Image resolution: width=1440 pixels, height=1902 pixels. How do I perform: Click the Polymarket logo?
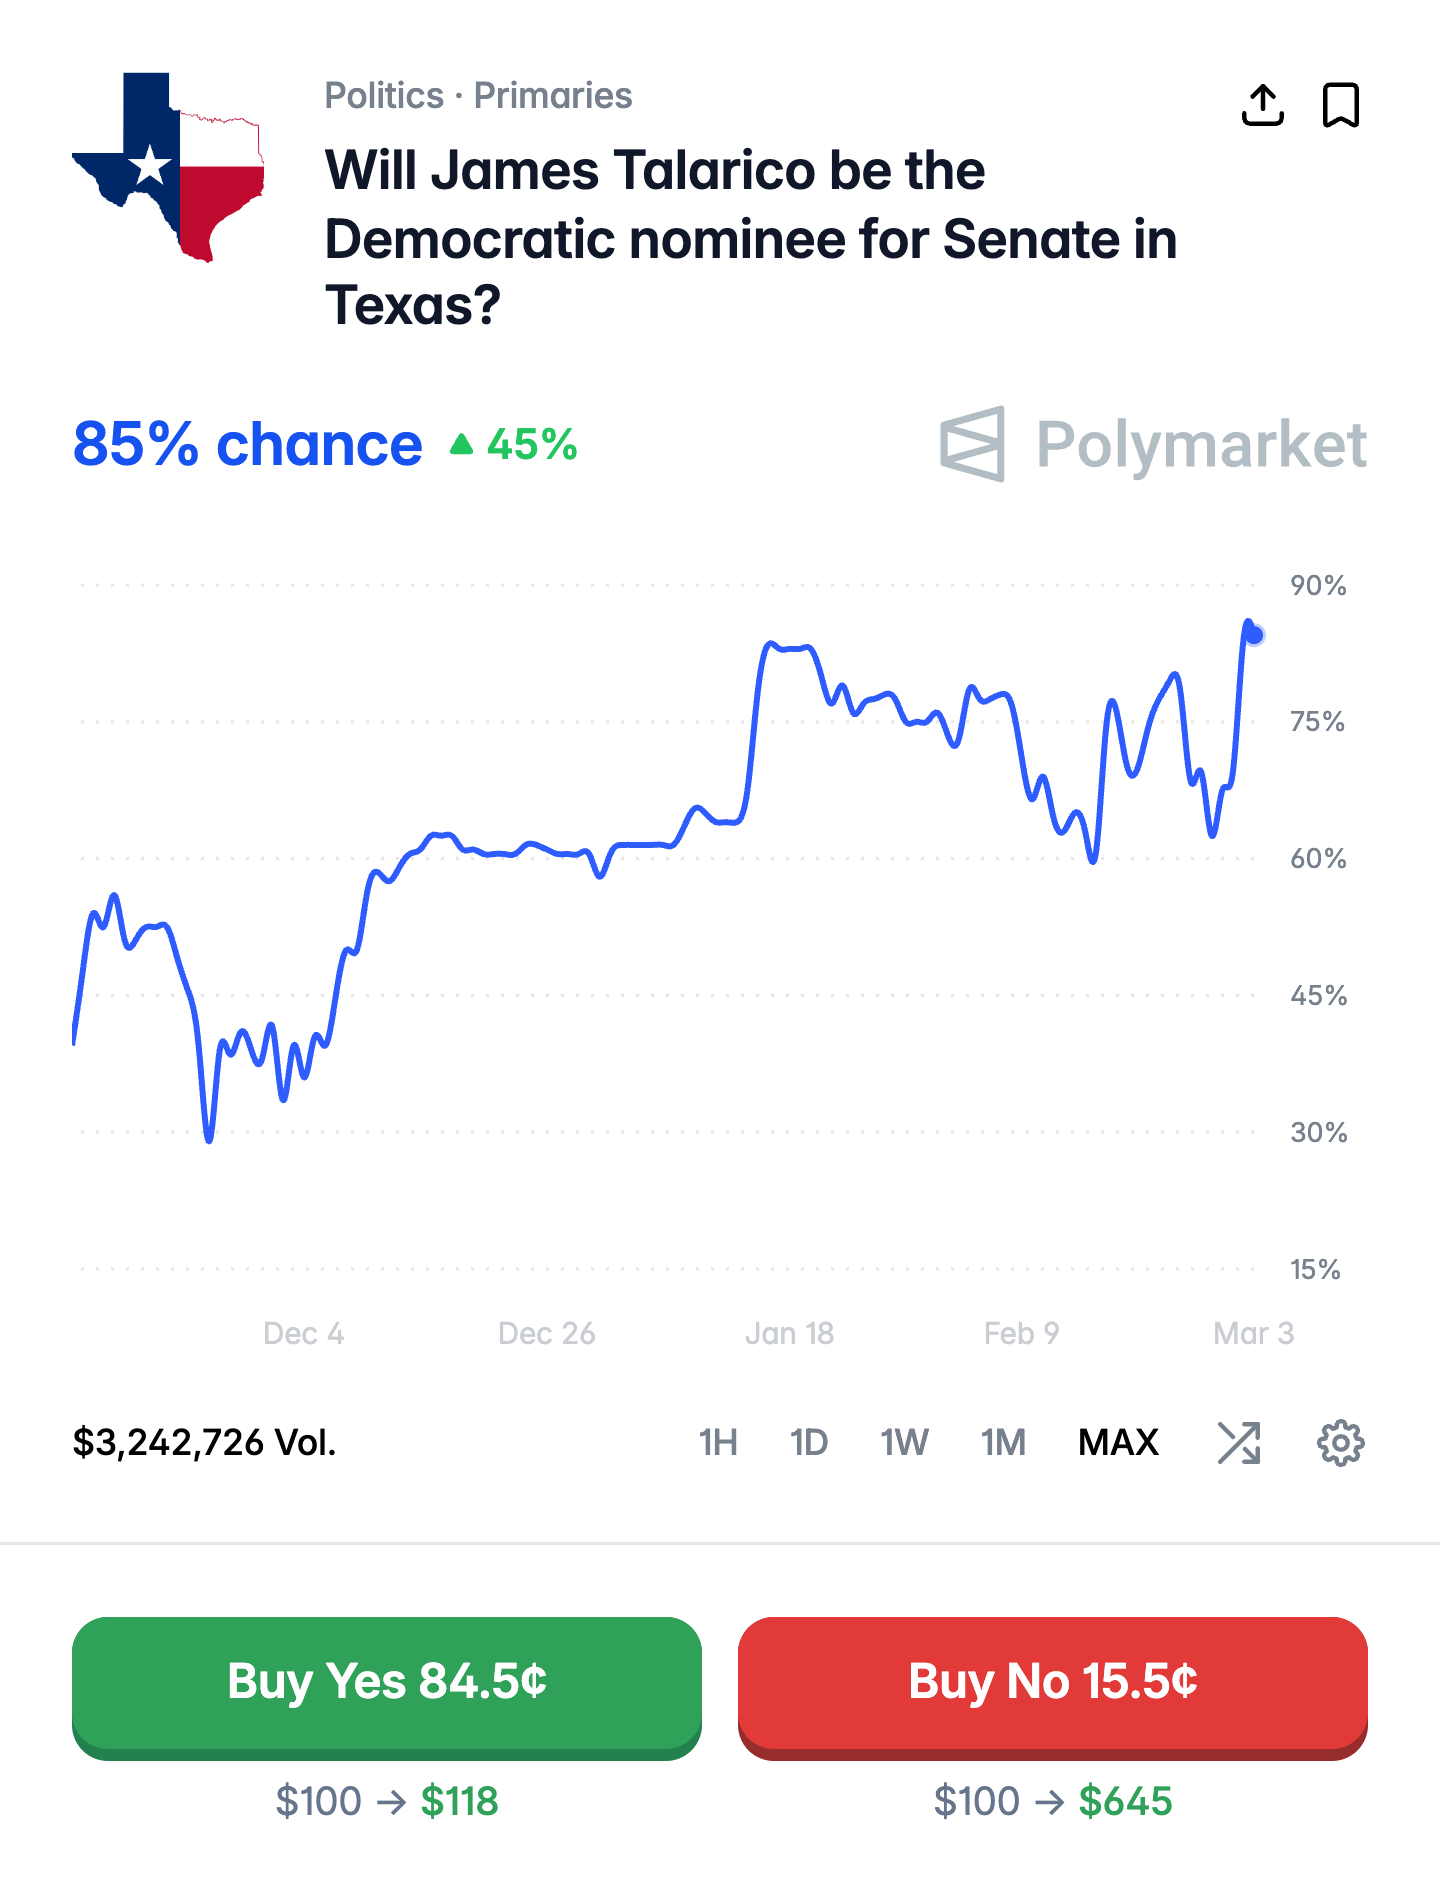click(1152, 444)
